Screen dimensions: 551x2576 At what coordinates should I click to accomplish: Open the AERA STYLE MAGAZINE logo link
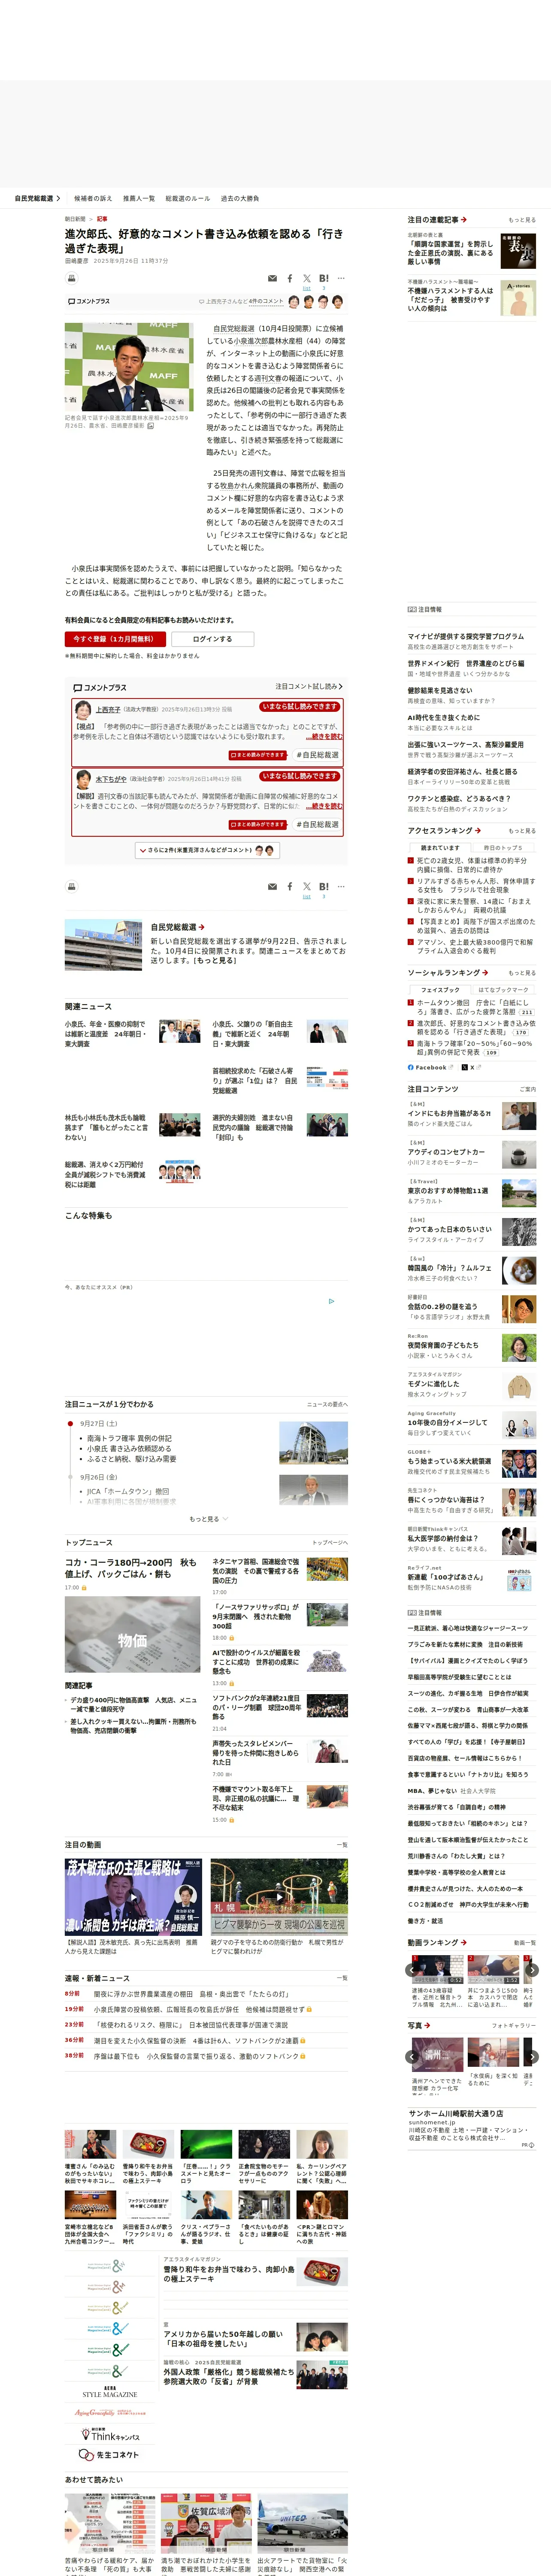point(110,2392)
